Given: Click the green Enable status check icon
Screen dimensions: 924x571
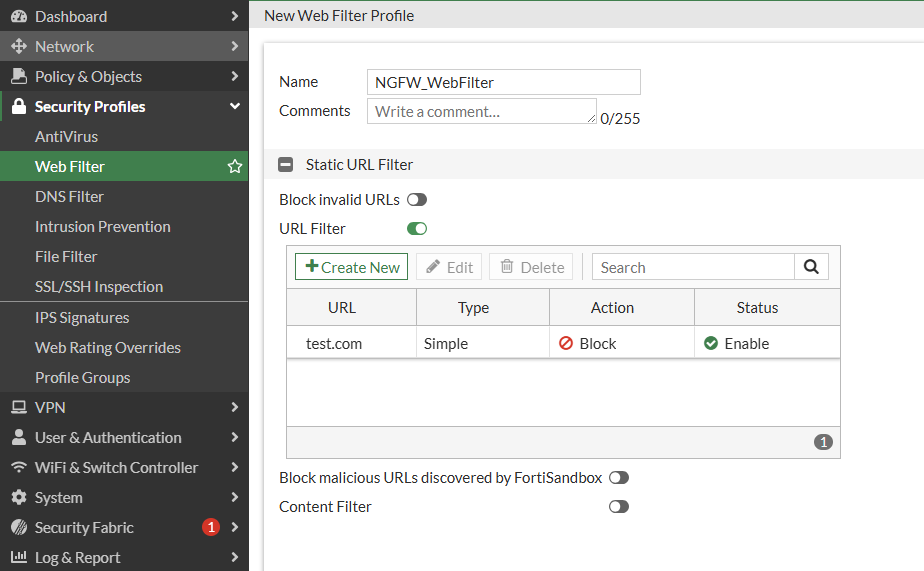Looking at the screenshot, I should [711, 343].
